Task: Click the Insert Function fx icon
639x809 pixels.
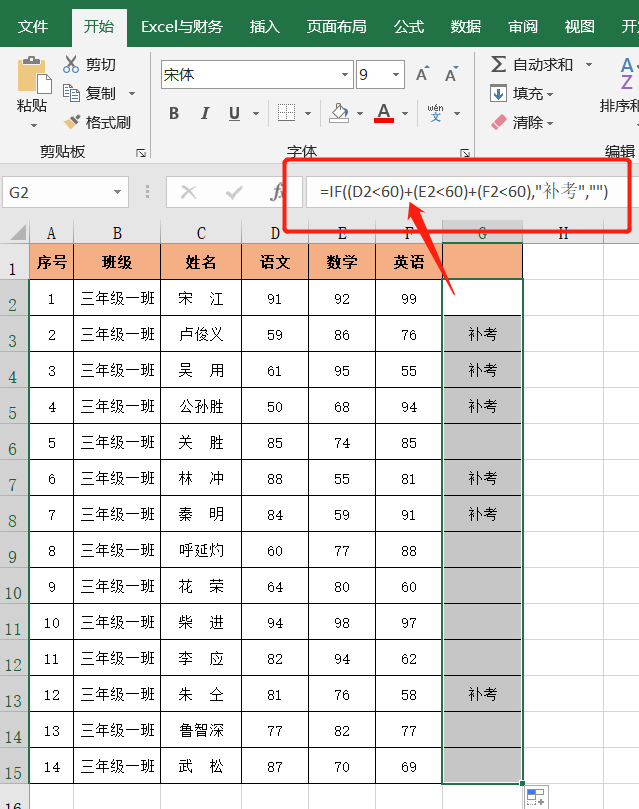Action: point(277,192)
